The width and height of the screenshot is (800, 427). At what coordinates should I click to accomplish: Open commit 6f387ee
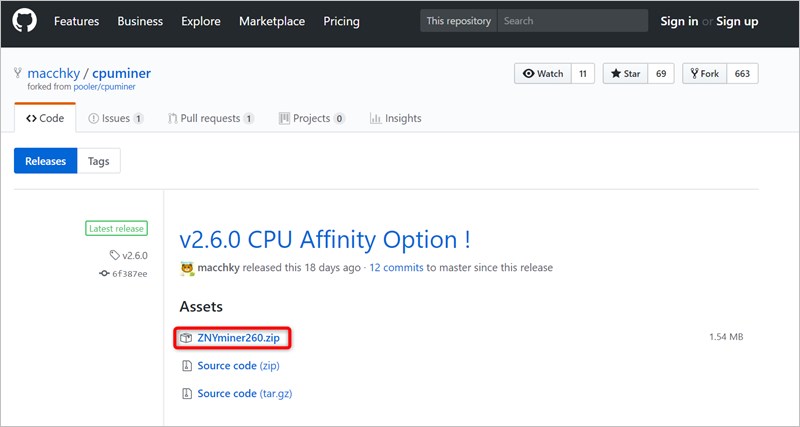click(130, 274)
